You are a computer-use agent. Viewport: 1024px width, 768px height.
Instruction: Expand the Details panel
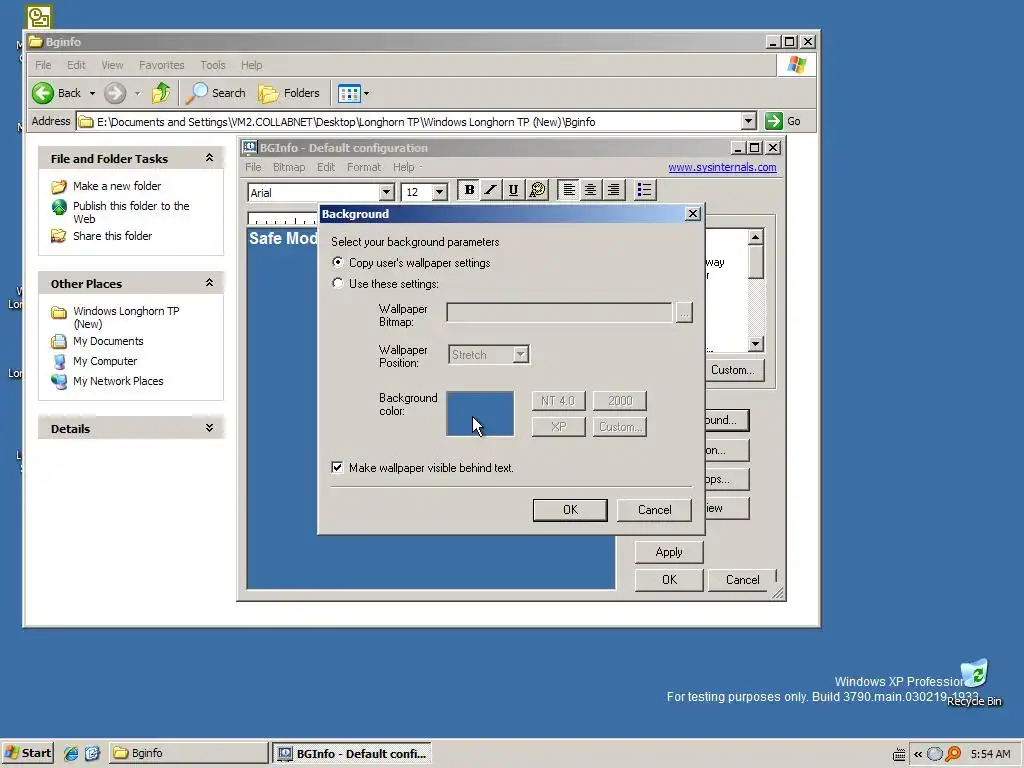point(209,428)
